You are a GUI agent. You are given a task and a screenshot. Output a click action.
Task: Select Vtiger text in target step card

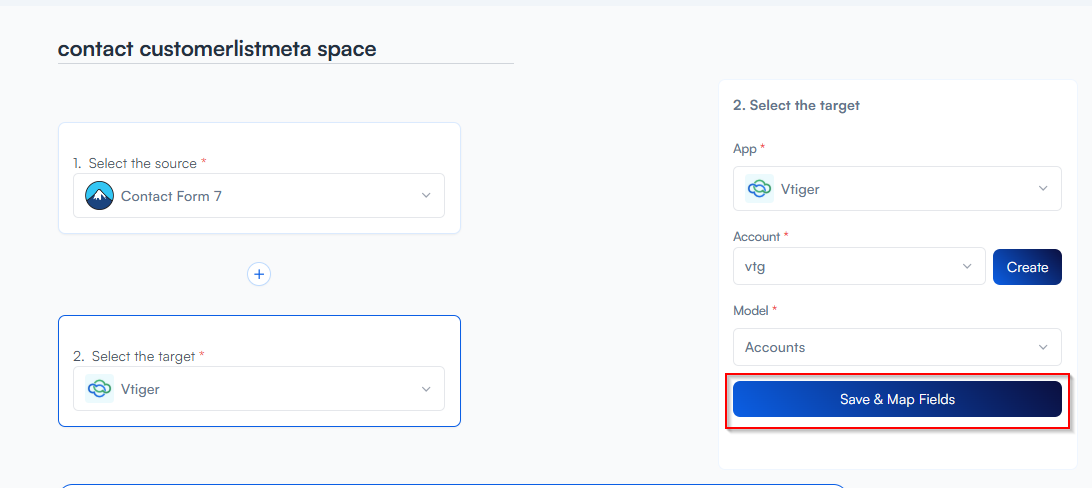pos(140,389)
